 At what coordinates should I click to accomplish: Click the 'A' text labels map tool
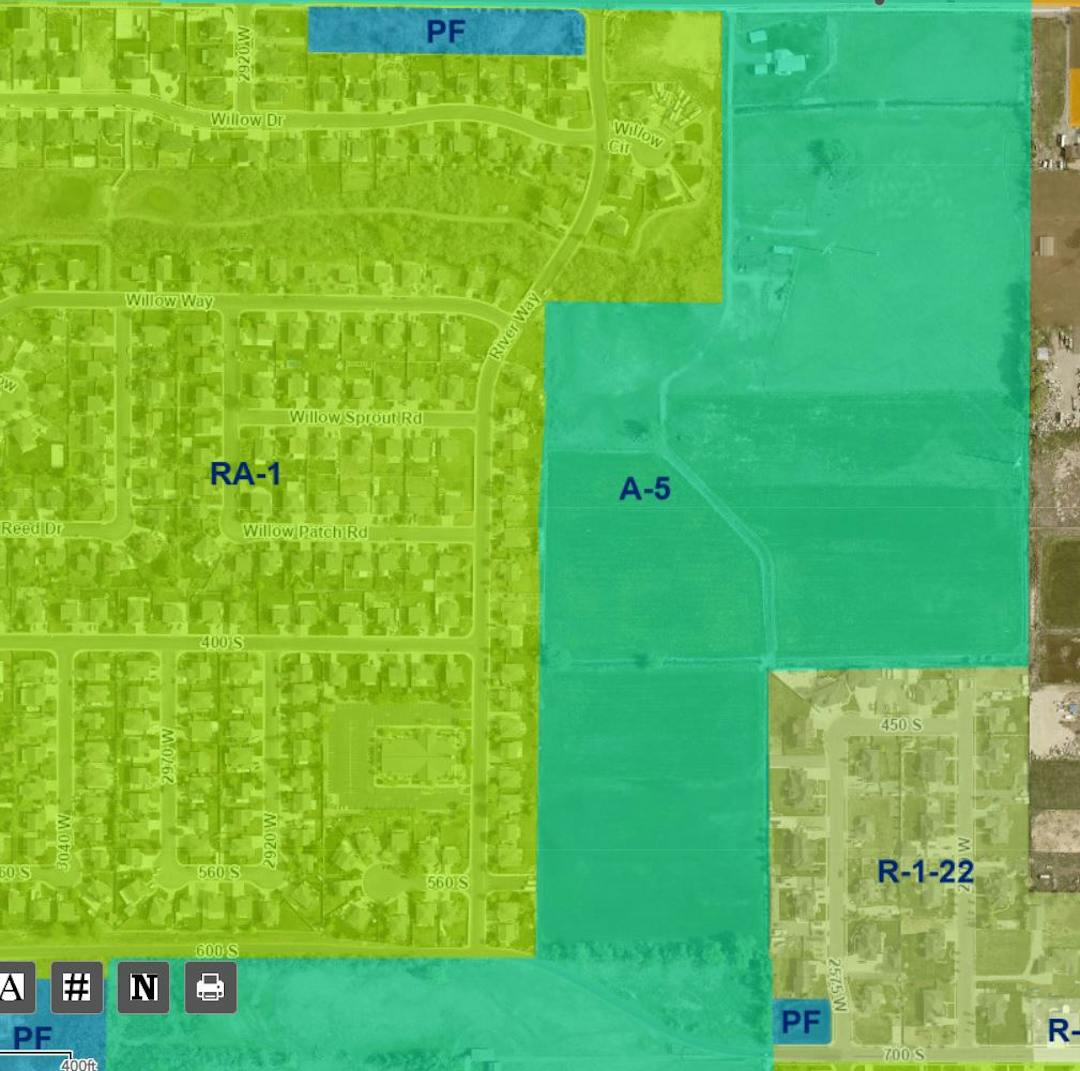pyautogui.click(x=13, y=988)
